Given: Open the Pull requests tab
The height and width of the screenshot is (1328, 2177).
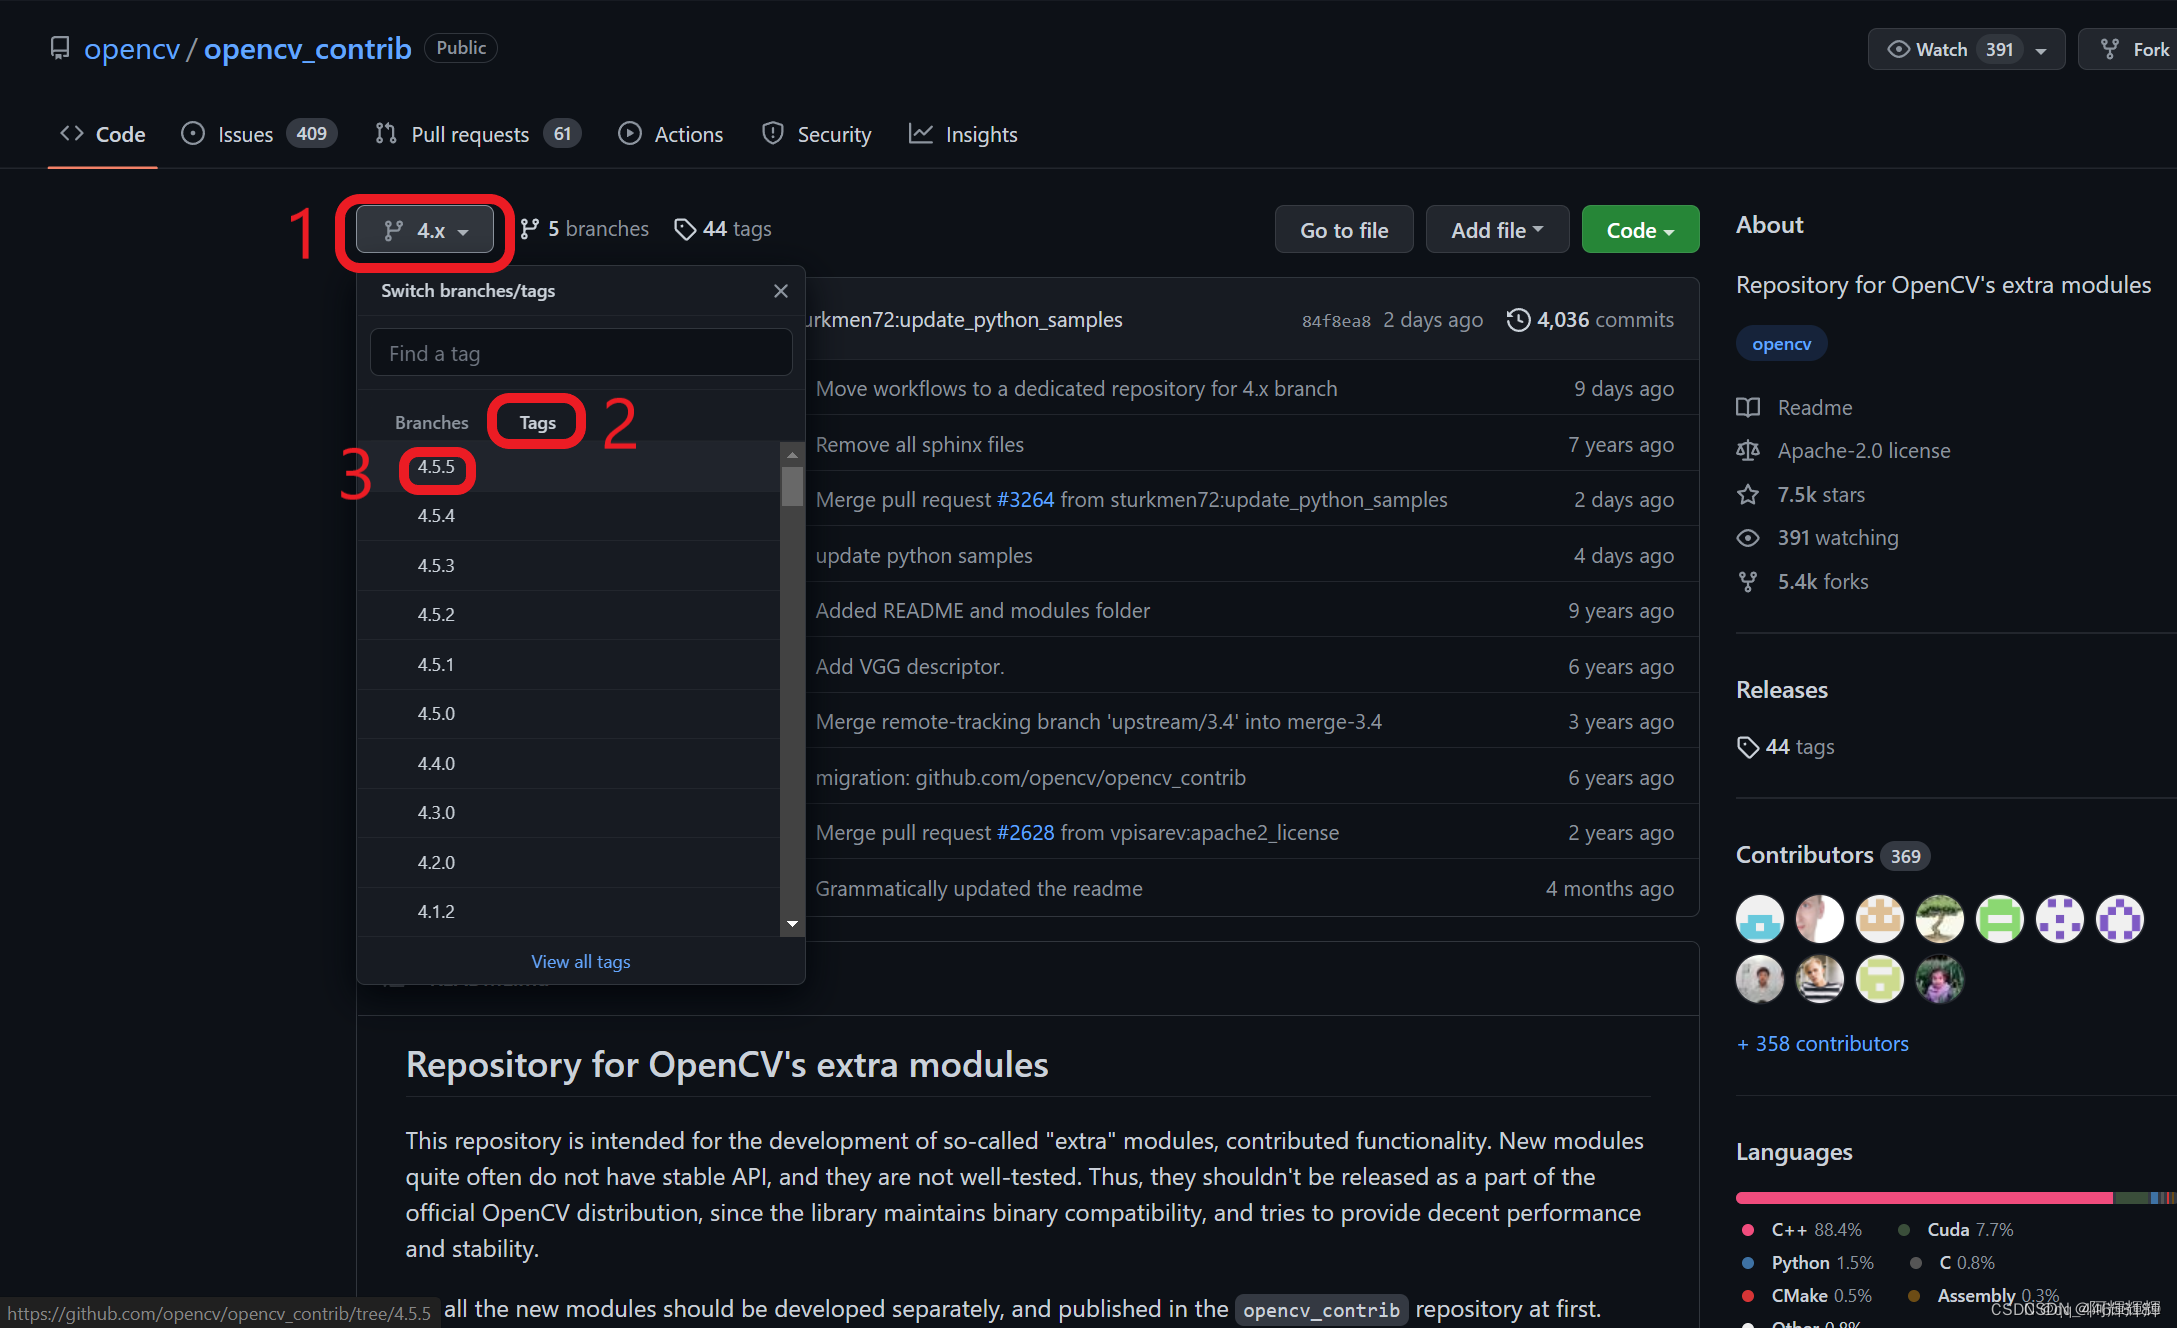Looking at the screenshot, I should (x=470, y=135).
